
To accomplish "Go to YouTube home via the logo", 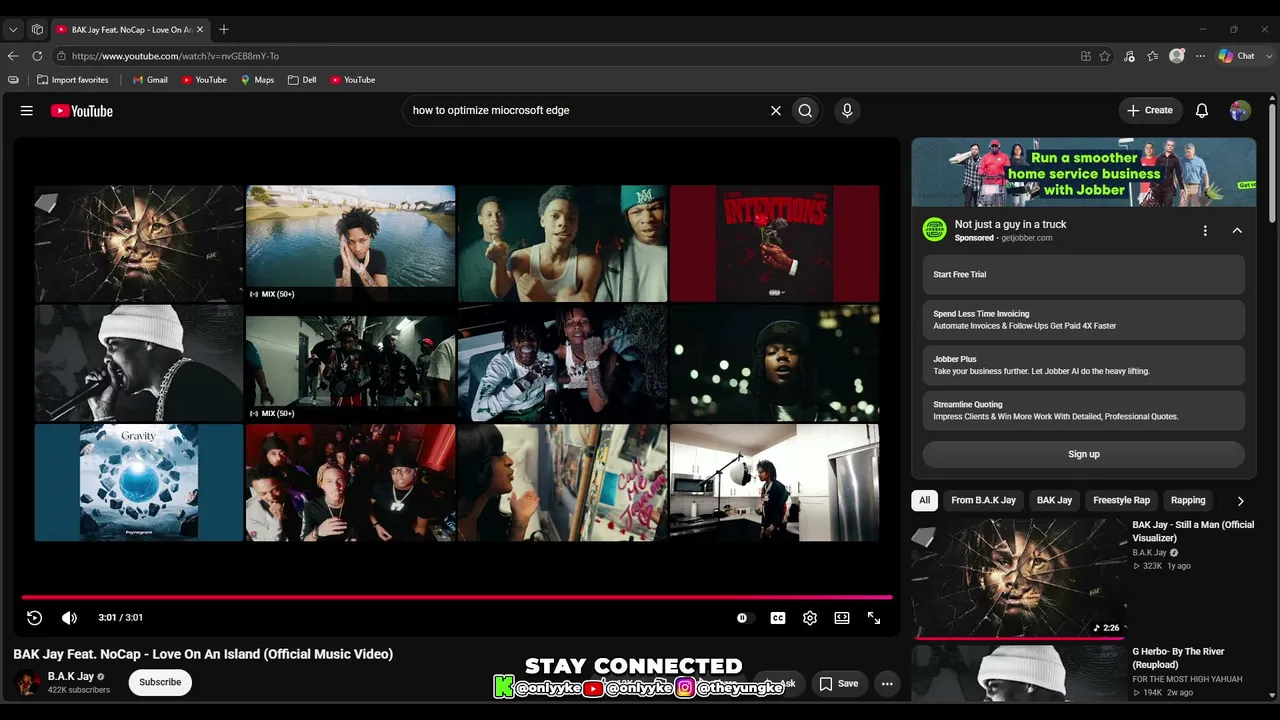I will coord(82,111).
